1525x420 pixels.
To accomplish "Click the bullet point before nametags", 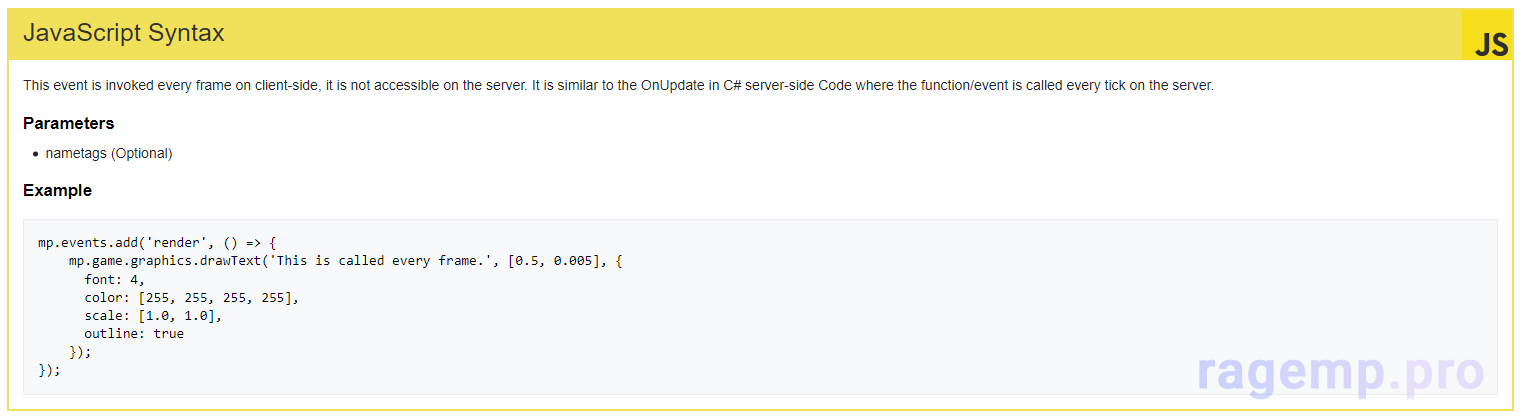I will coord(35,154).
